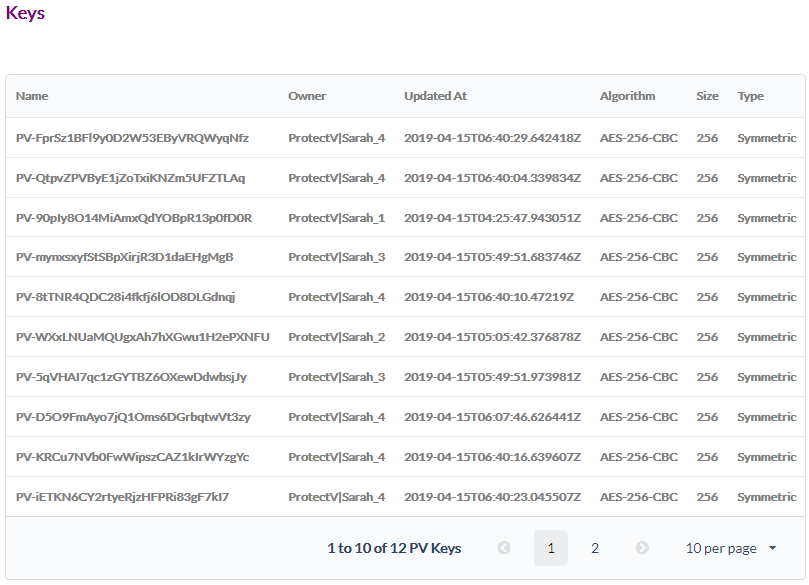Open key PV-WXxLNUaMQUgxAh7hXGwu1H2ePXNFU

tap(143, 337)
